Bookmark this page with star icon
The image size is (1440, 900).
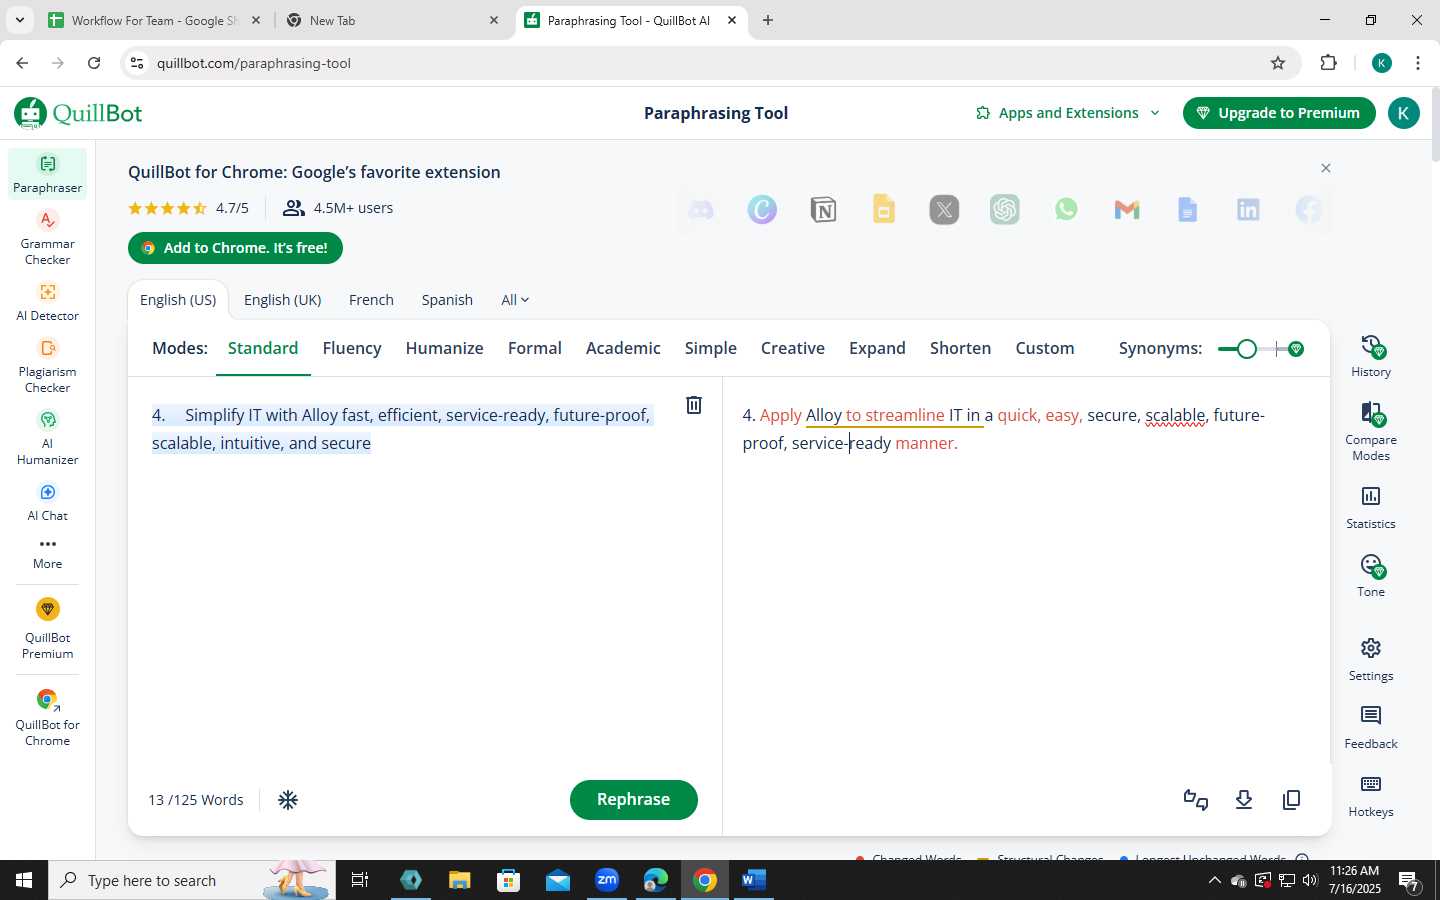(x=1278, y=63)
